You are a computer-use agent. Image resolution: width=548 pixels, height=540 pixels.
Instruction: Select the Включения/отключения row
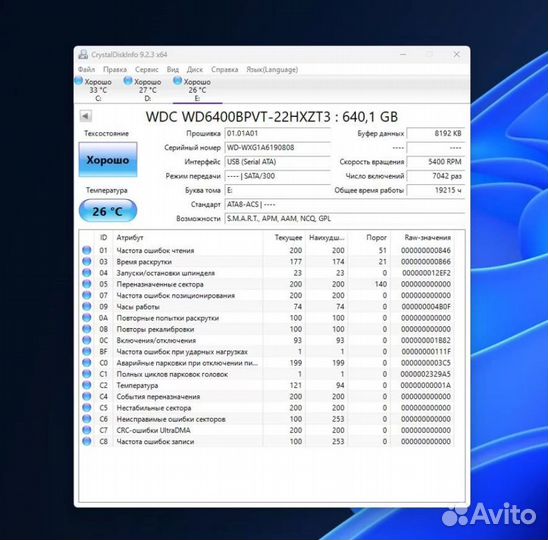point(267,340)
